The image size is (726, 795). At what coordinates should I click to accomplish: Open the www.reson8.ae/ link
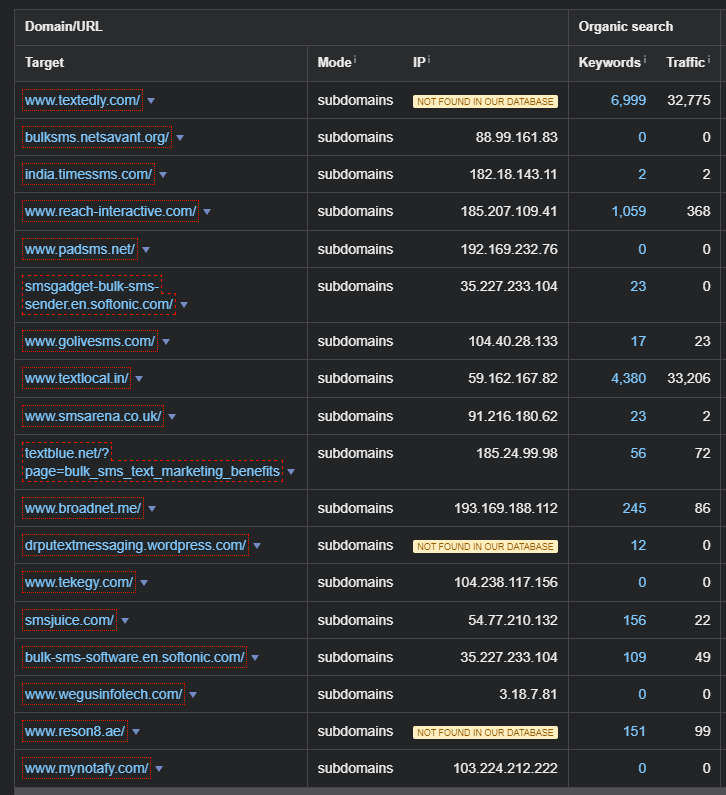pyautogui.click(x=75, y=732)
